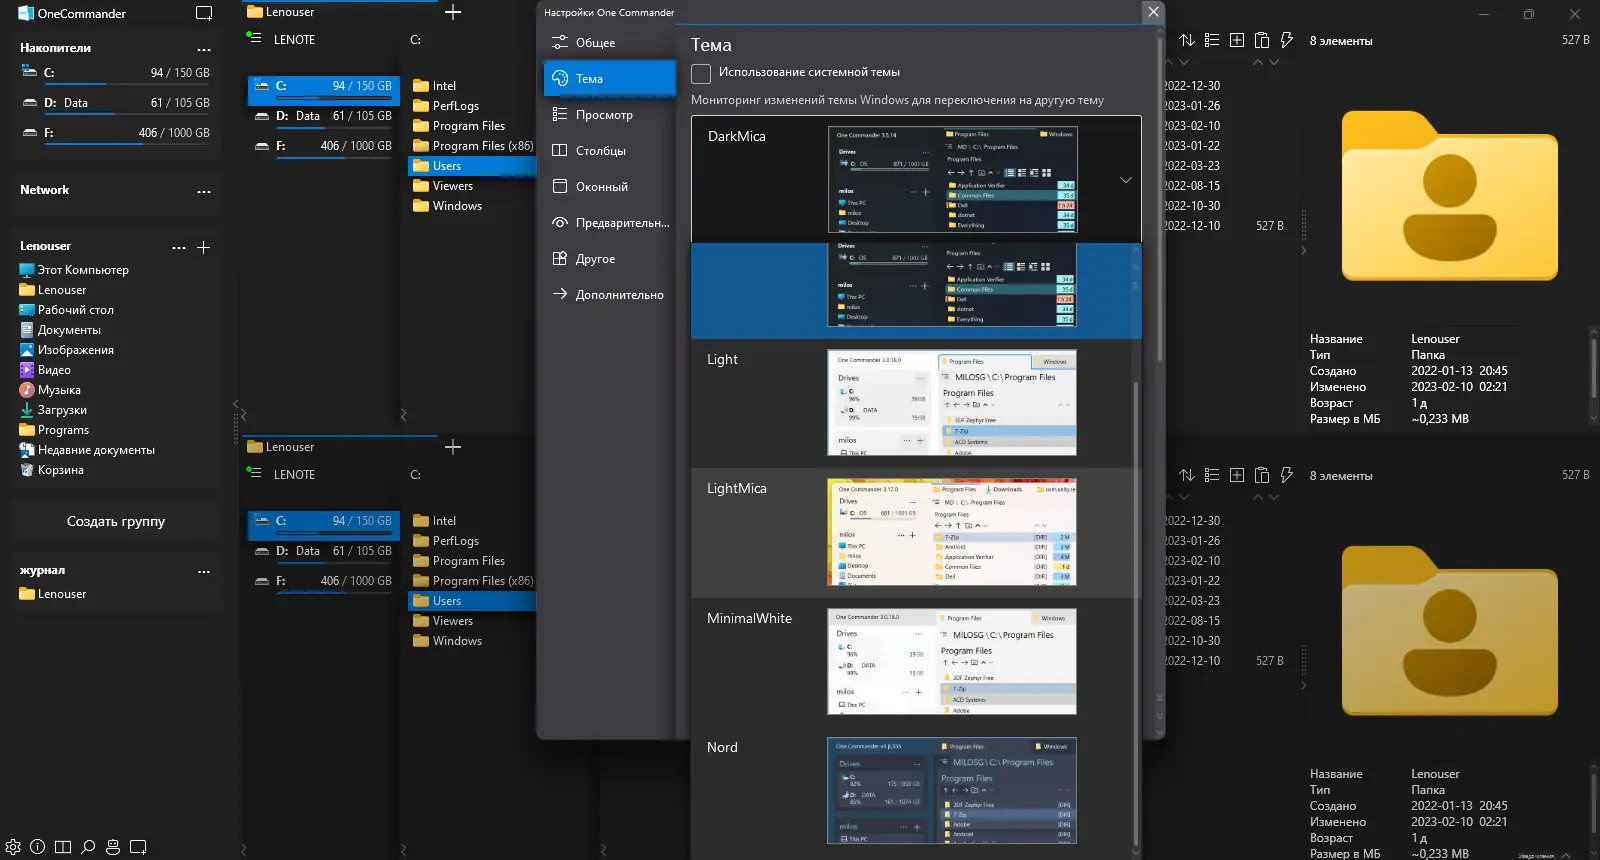Toggle the dual-pane layout icon
The image size is (1600, 860).
point(63,847)
